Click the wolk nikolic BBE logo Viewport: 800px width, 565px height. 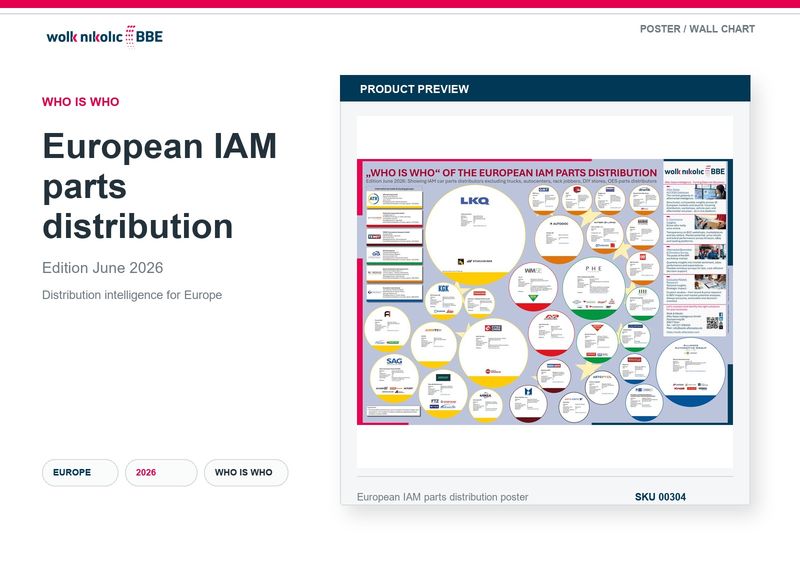click(105, 36)
